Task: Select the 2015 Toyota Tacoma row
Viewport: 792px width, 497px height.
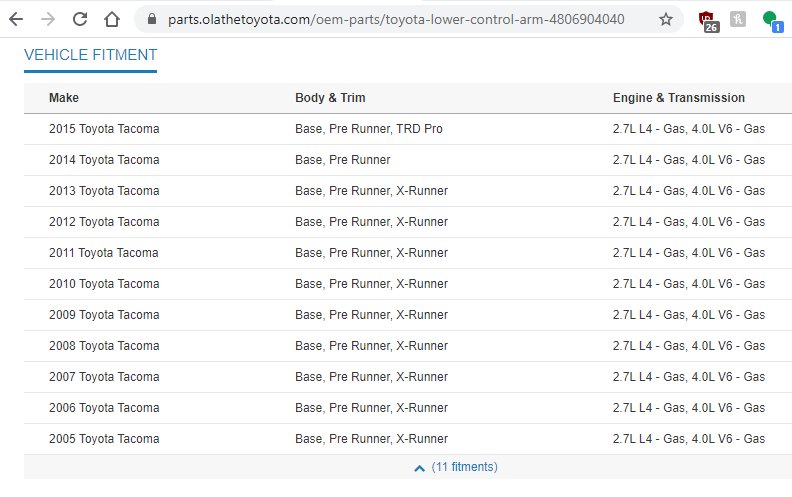Action: (408, 129)
